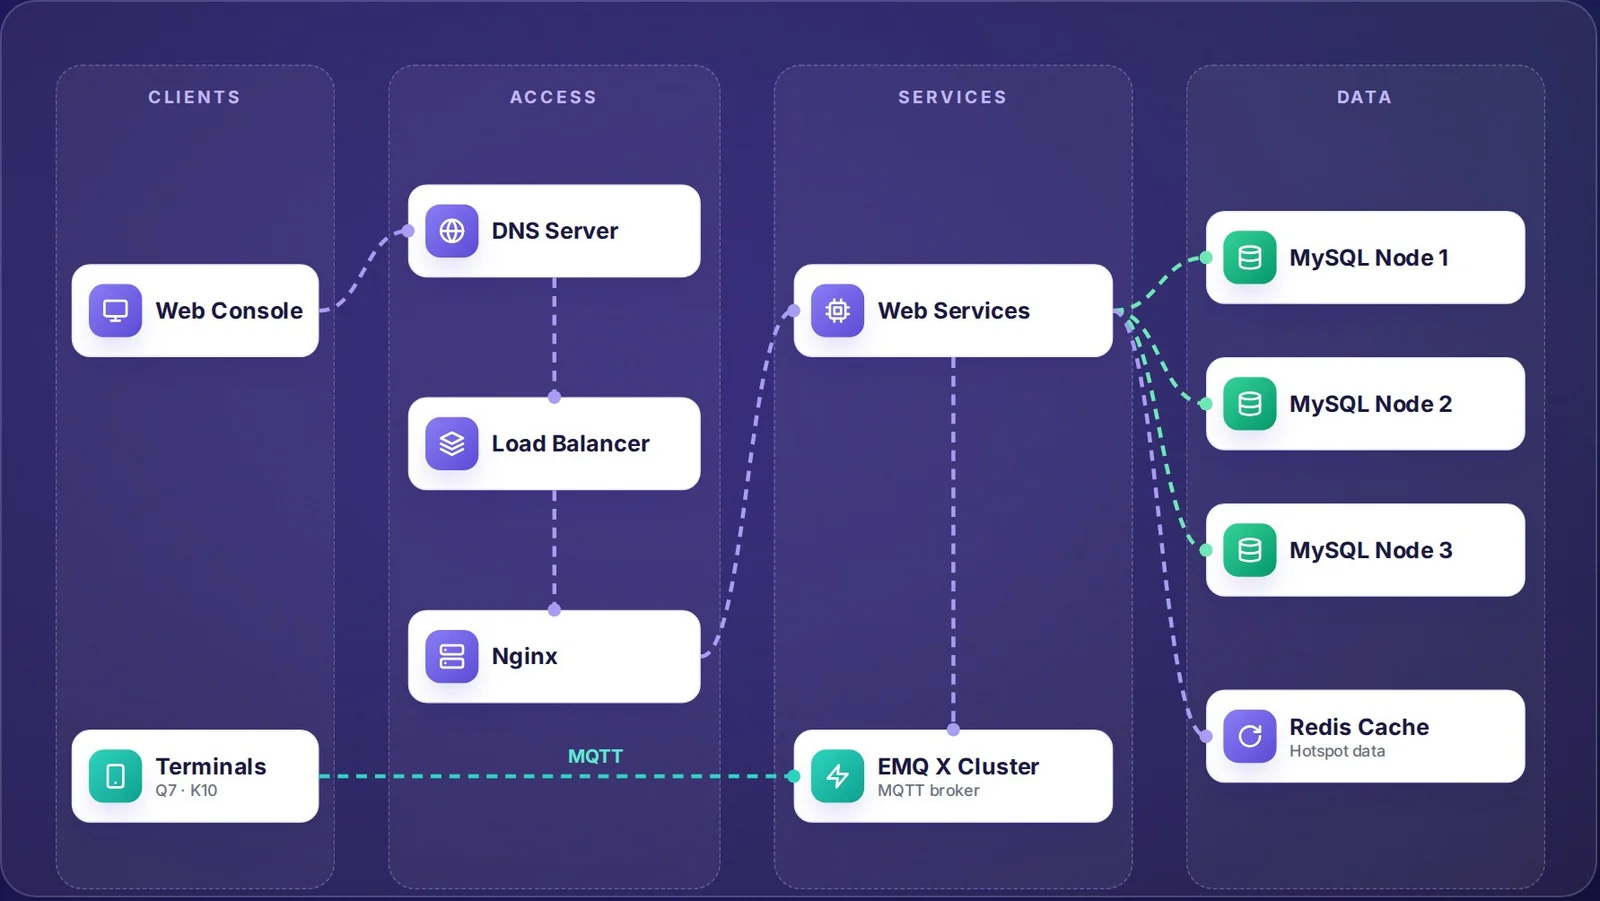Click the Nginx server icon
The height and width of the screenshot is (901, 1600).
pyautogui.click(x=452, y=656)
